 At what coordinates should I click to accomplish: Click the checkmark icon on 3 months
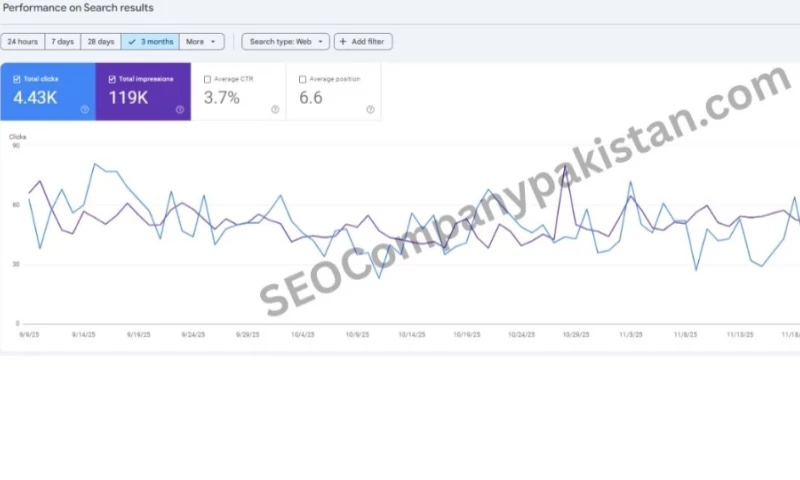tap(132, 42)
